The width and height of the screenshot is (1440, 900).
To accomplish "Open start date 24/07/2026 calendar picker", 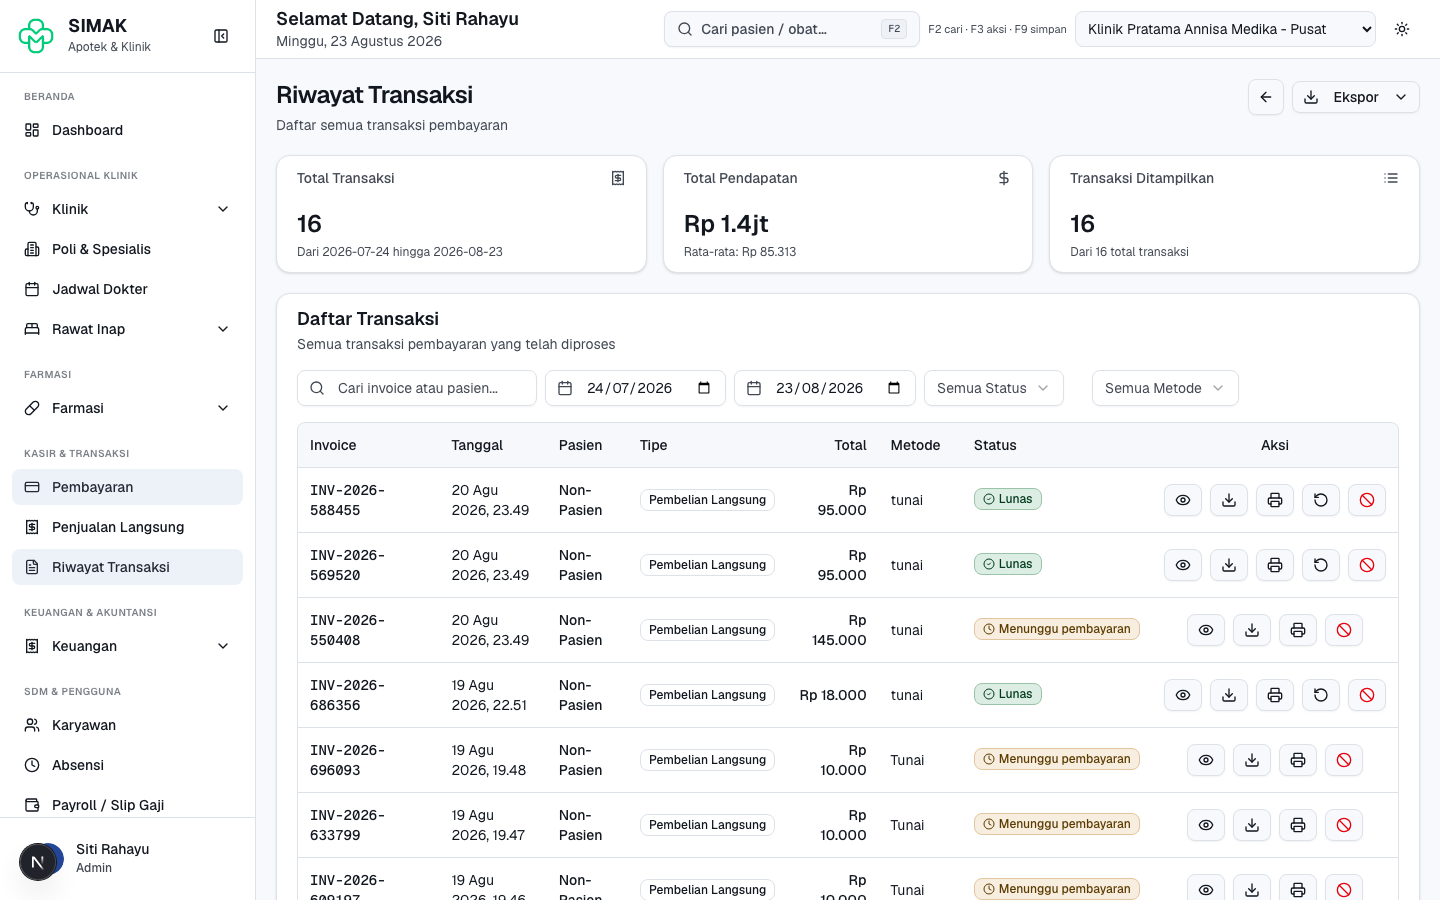I will coord(704,388).
